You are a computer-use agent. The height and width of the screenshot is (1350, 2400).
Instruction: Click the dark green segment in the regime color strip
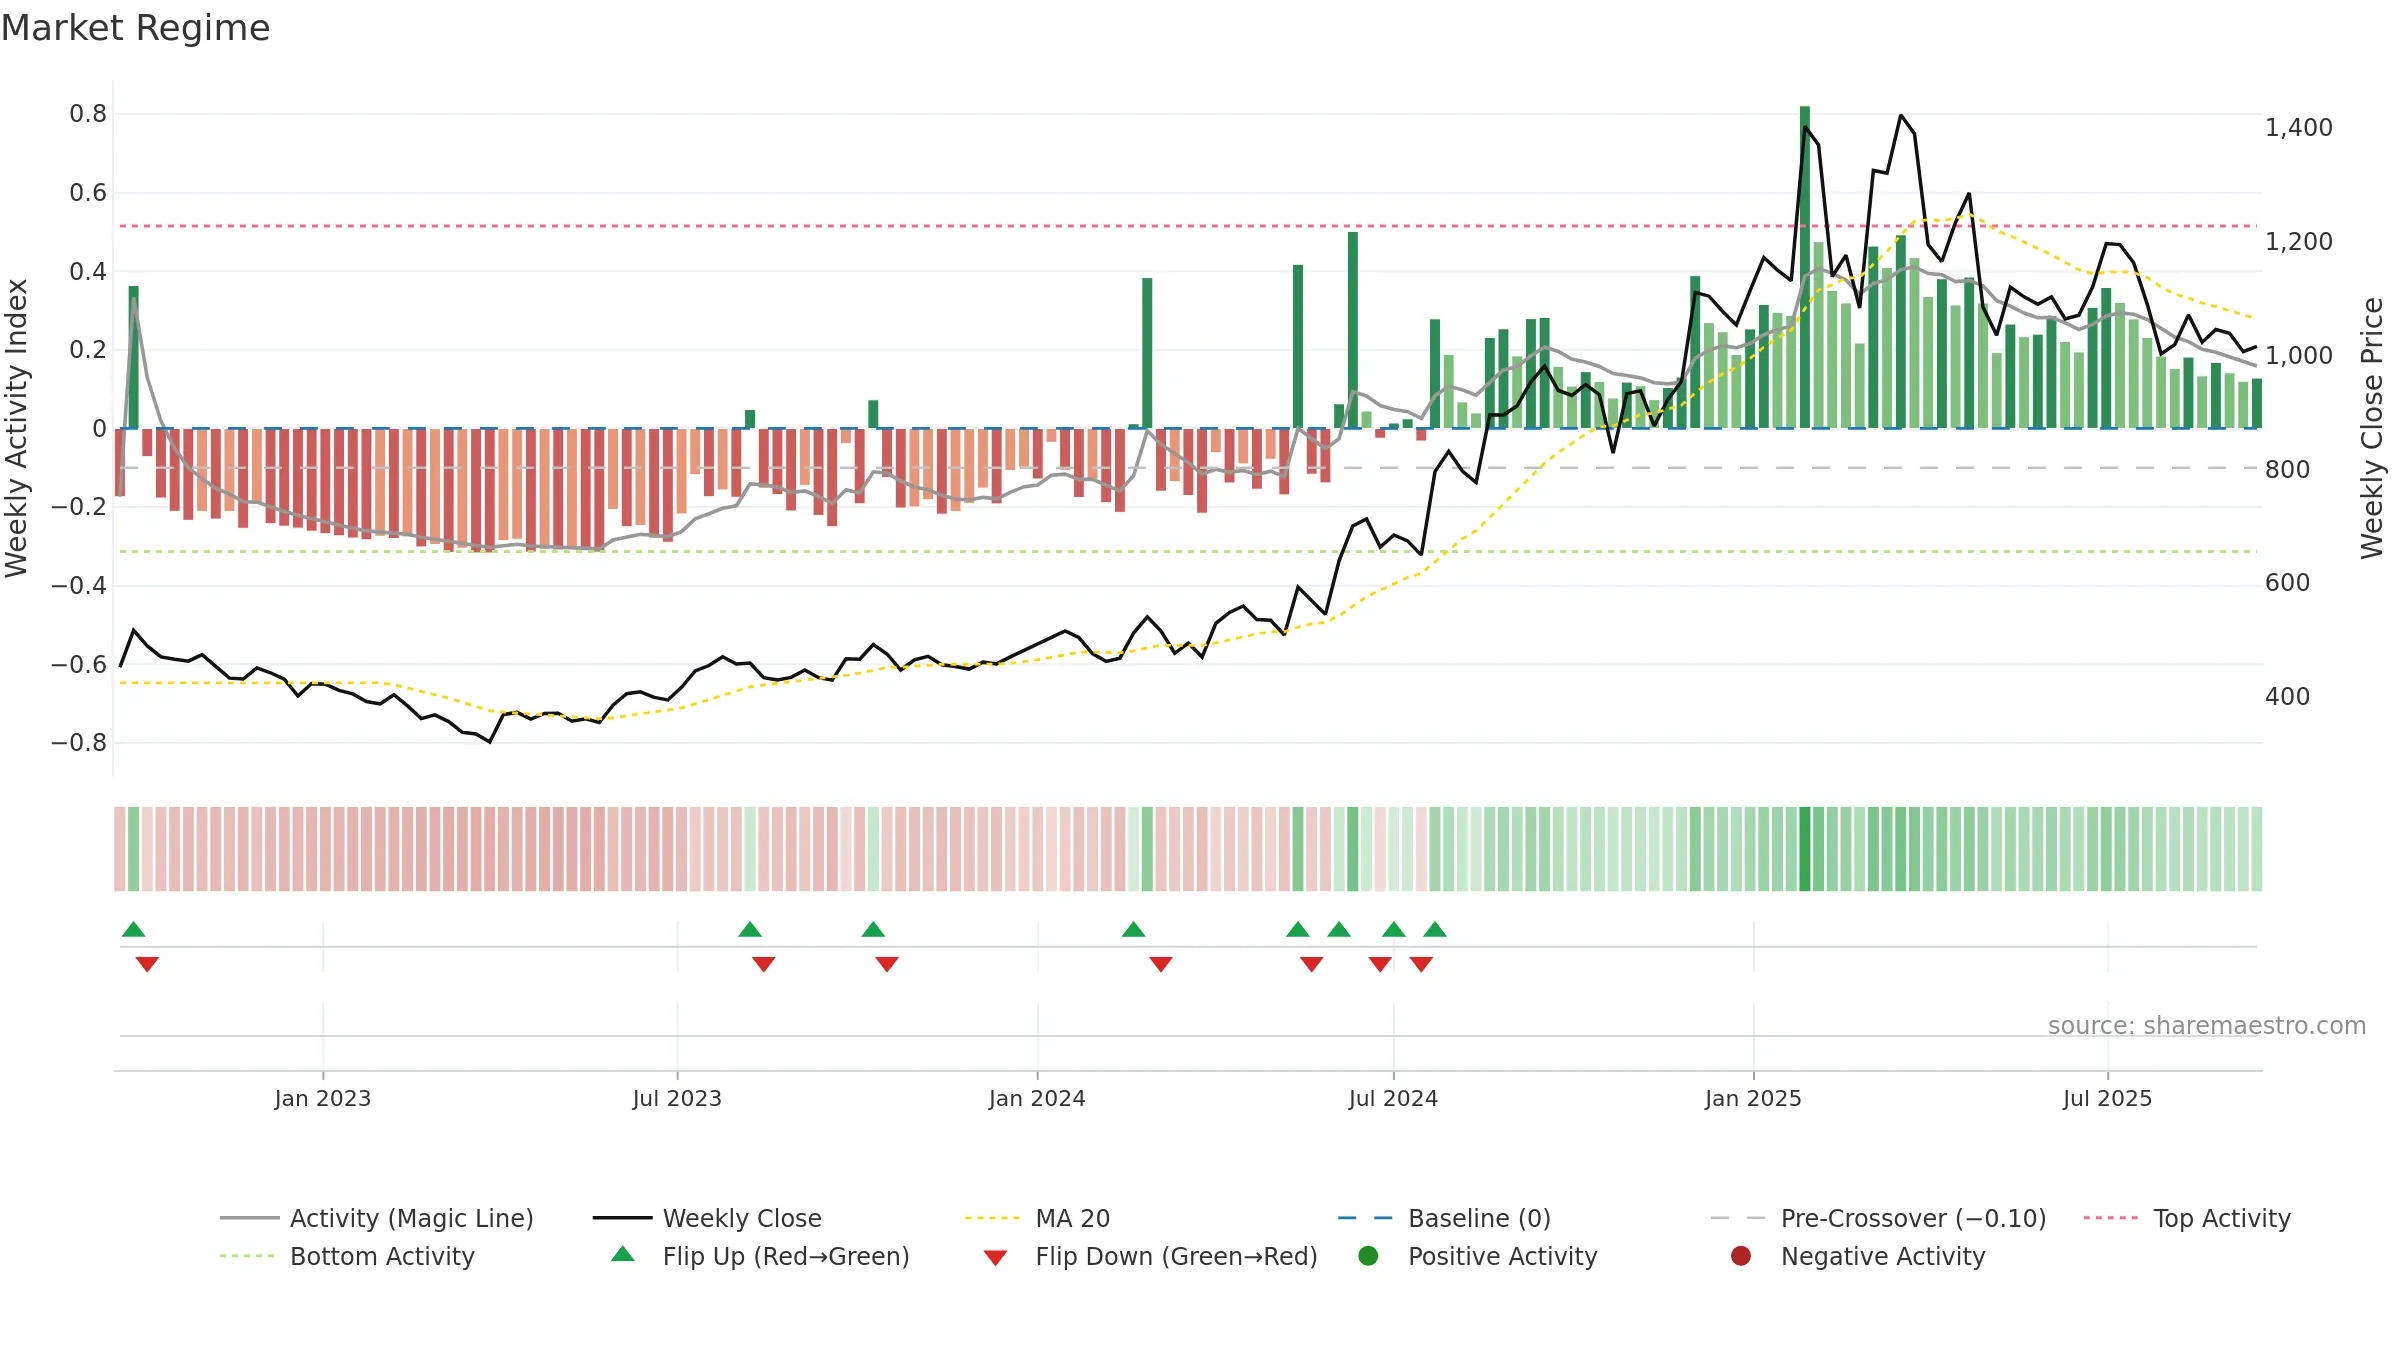coord(1805,849)
